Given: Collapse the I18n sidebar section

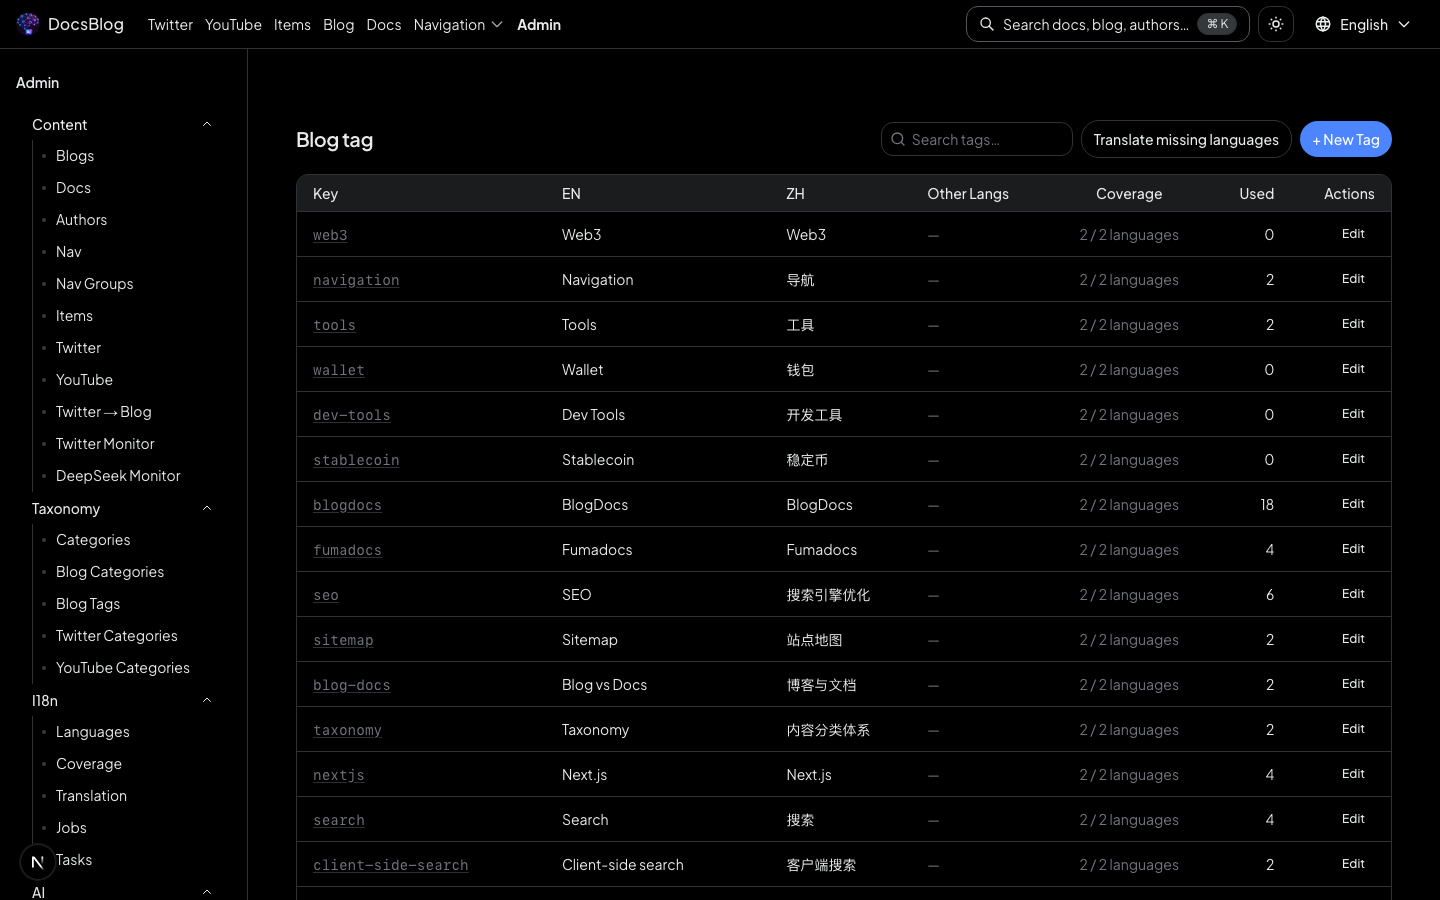Looking at the screenshot, I should [x=207, y=701].
